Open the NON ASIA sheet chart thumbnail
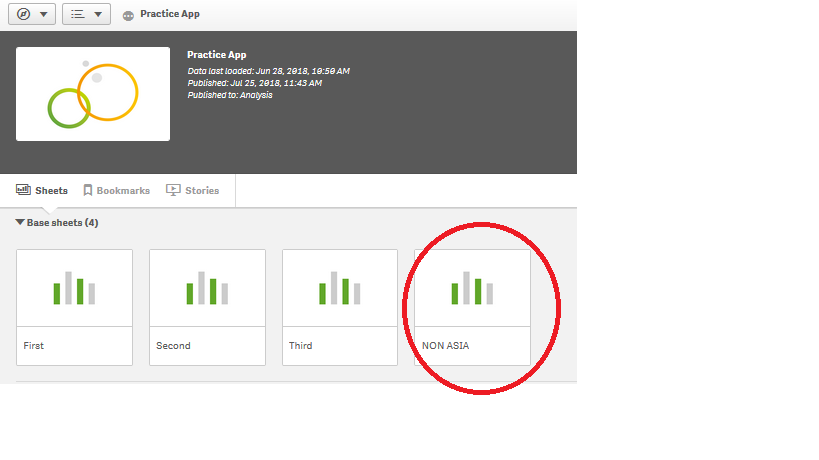Viewport: 819px width, 460px height. pos(473,288)
